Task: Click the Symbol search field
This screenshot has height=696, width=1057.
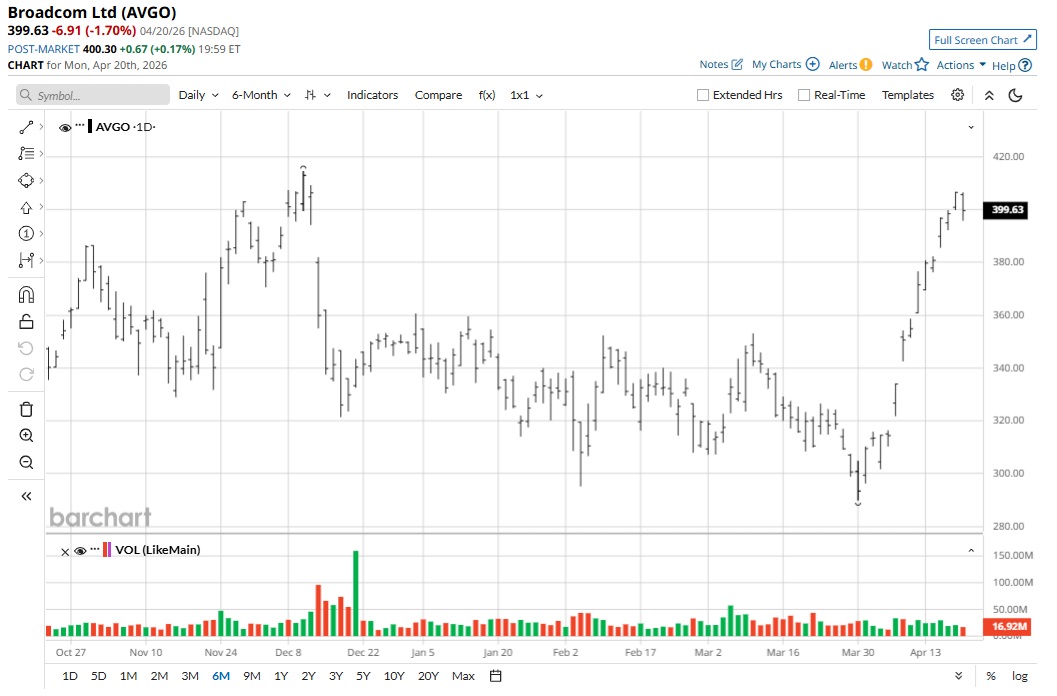Action: tap(93, 95)
